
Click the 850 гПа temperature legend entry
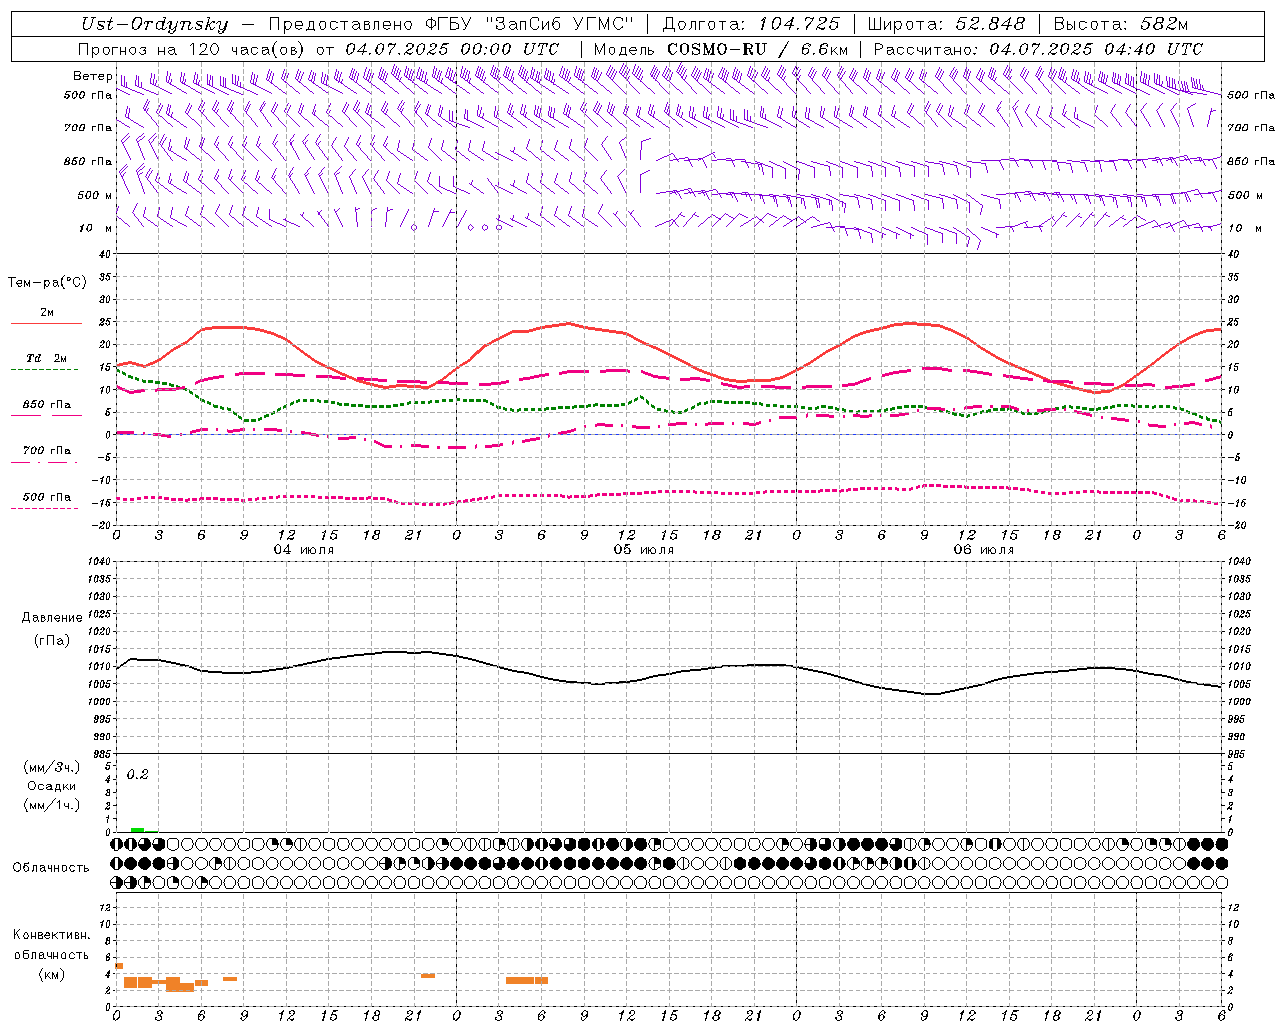pyautogui.click(x=46, y=405)
